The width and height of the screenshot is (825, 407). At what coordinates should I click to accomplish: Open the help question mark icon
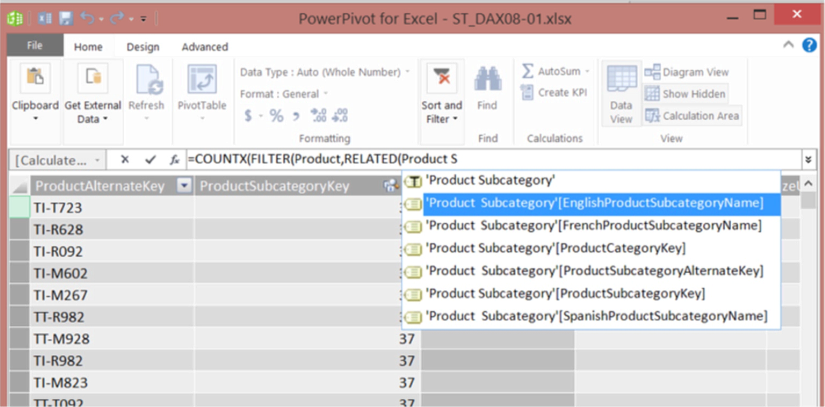pyautogui.click(x=810, y=46)
